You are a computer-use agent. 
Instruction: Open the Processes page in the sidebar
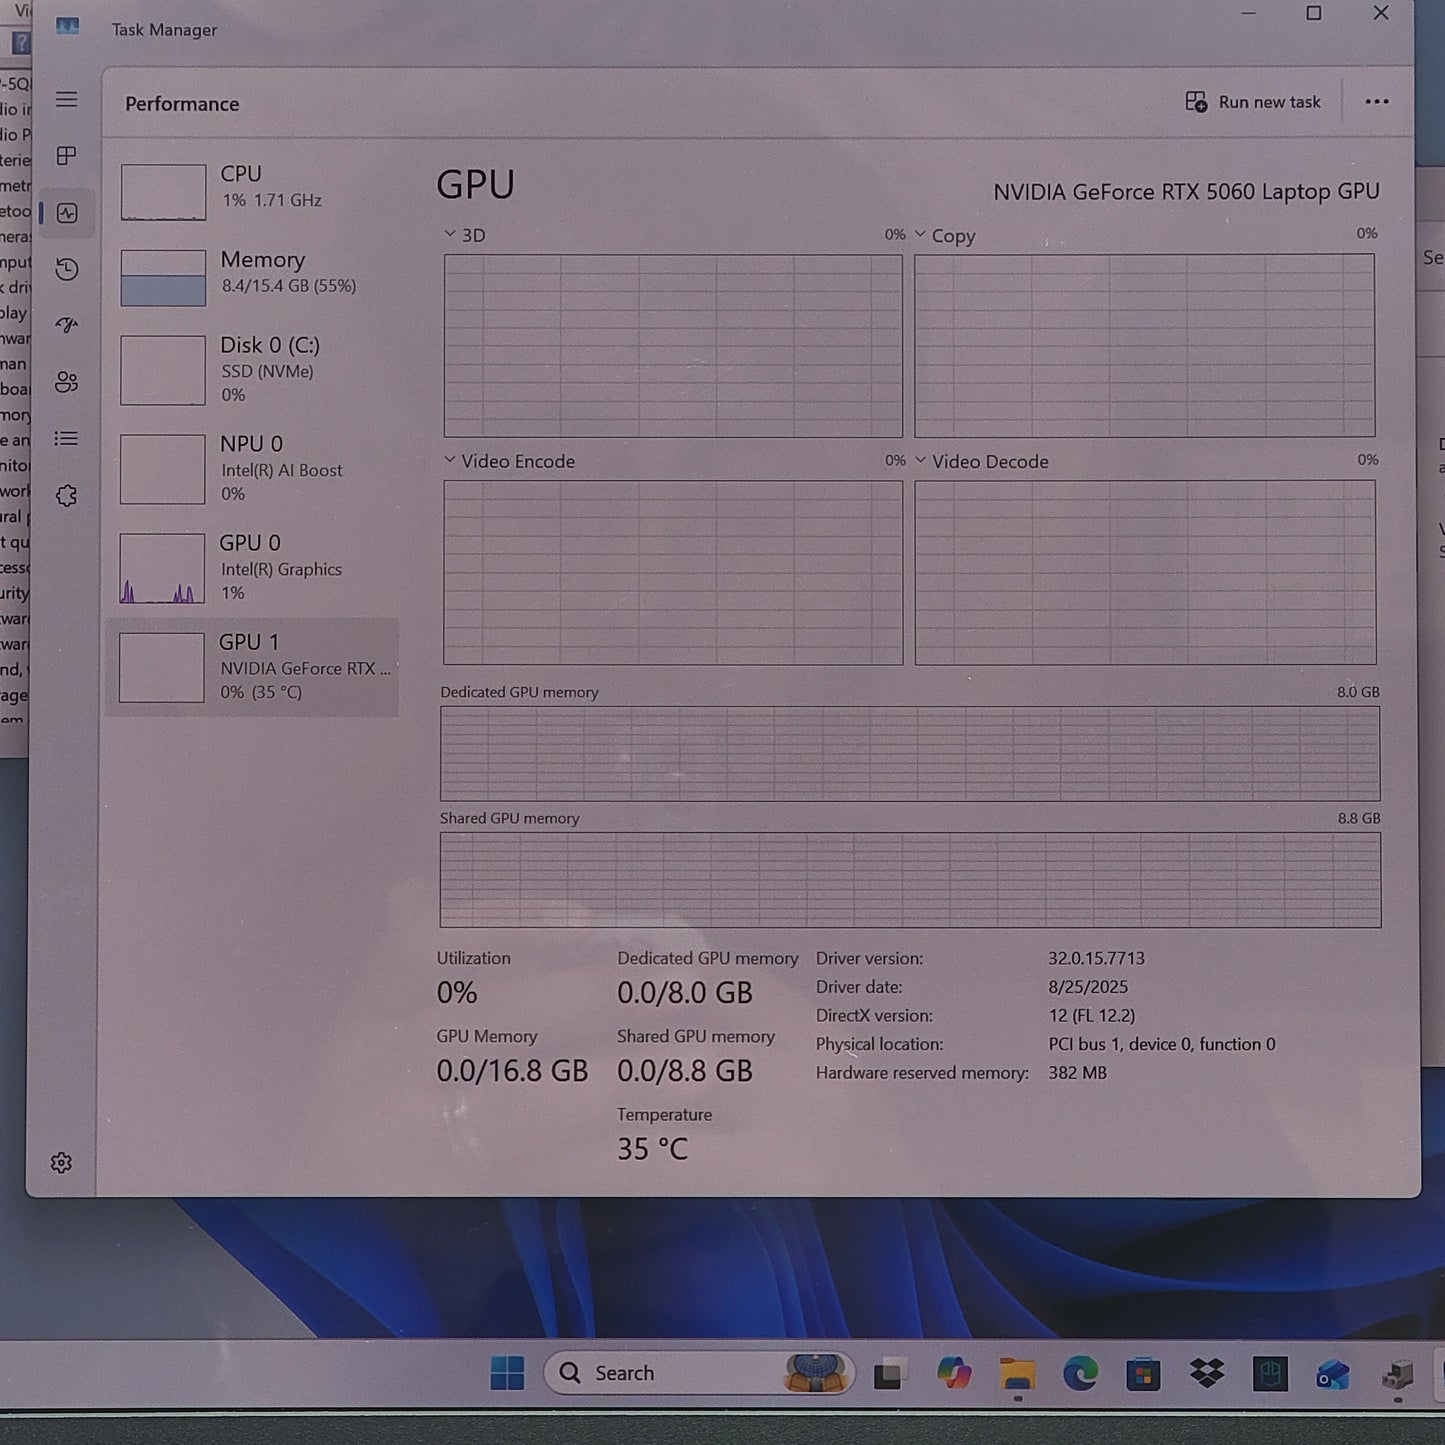pyautogui.click(x=66, y=156)
